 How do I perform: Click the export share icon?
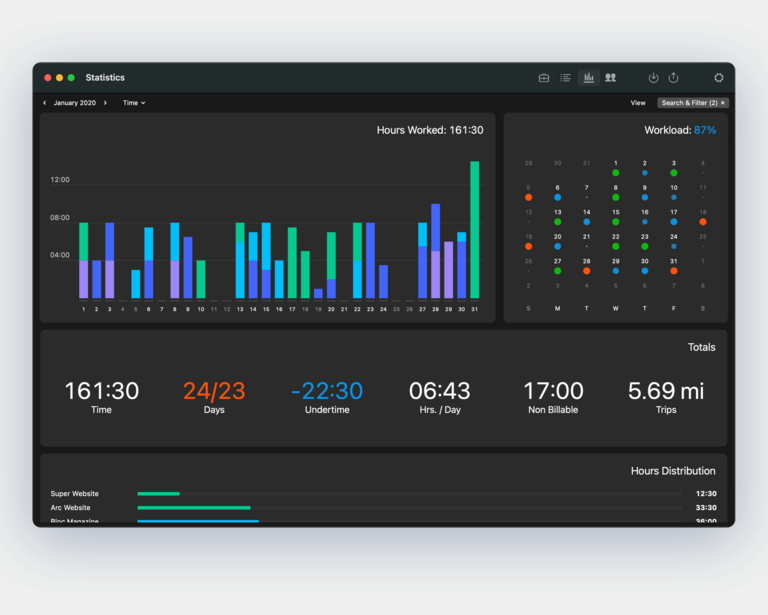673,78
